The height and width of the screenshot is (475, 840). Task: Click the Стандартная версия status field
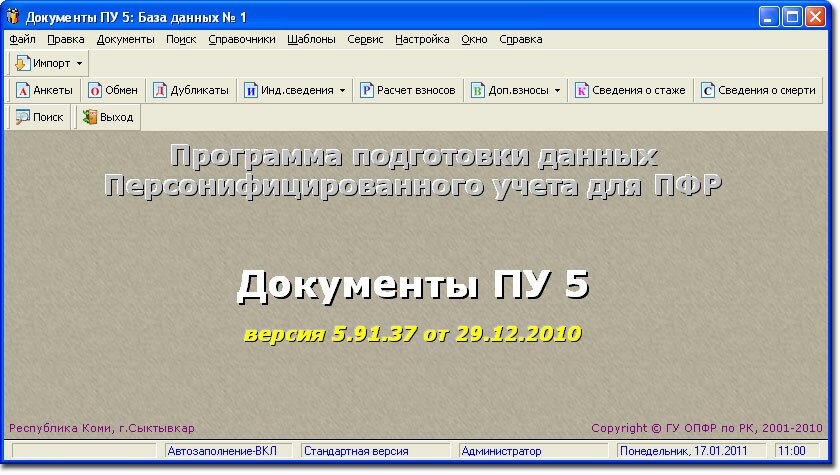[375, 451]
